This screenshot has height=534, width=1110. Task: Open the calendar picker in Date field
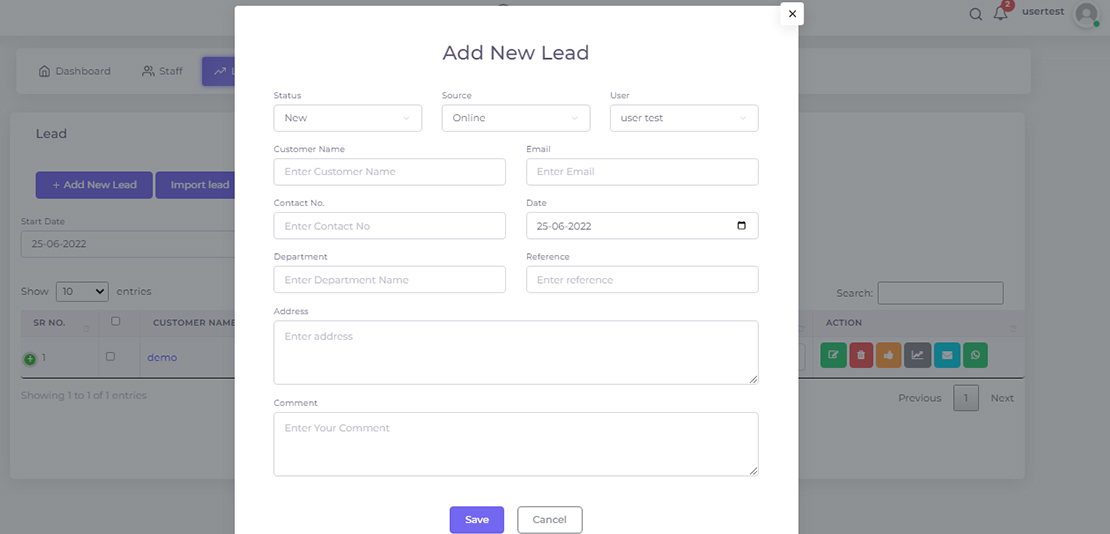pos(741,226)
